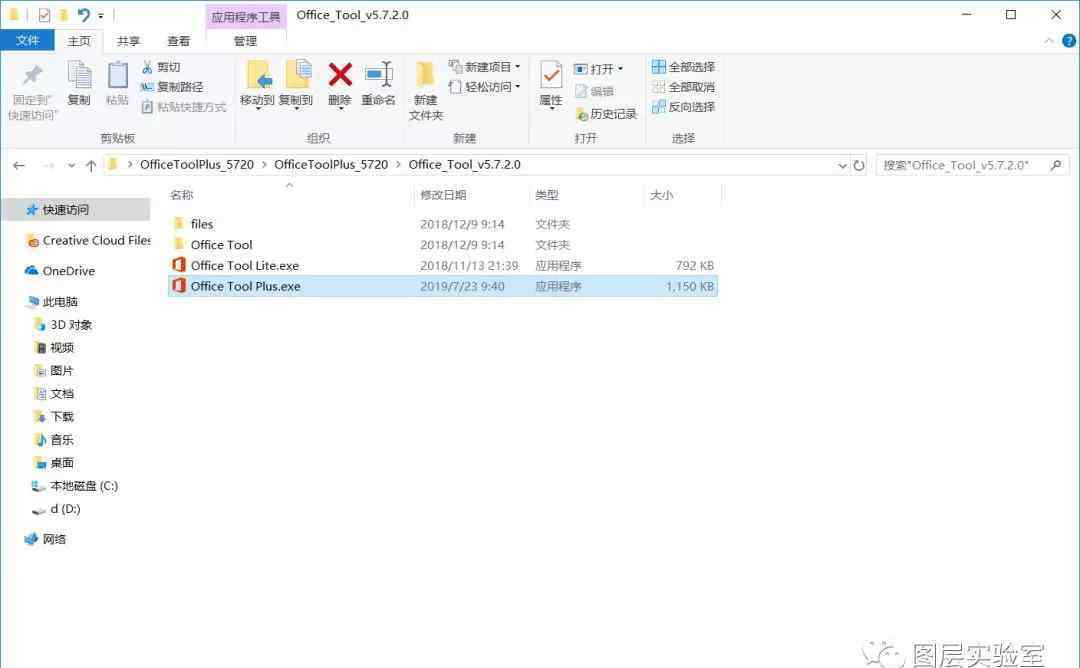Click the Copy icon in ribbon
1080x668 pixels.
point(79,74)
